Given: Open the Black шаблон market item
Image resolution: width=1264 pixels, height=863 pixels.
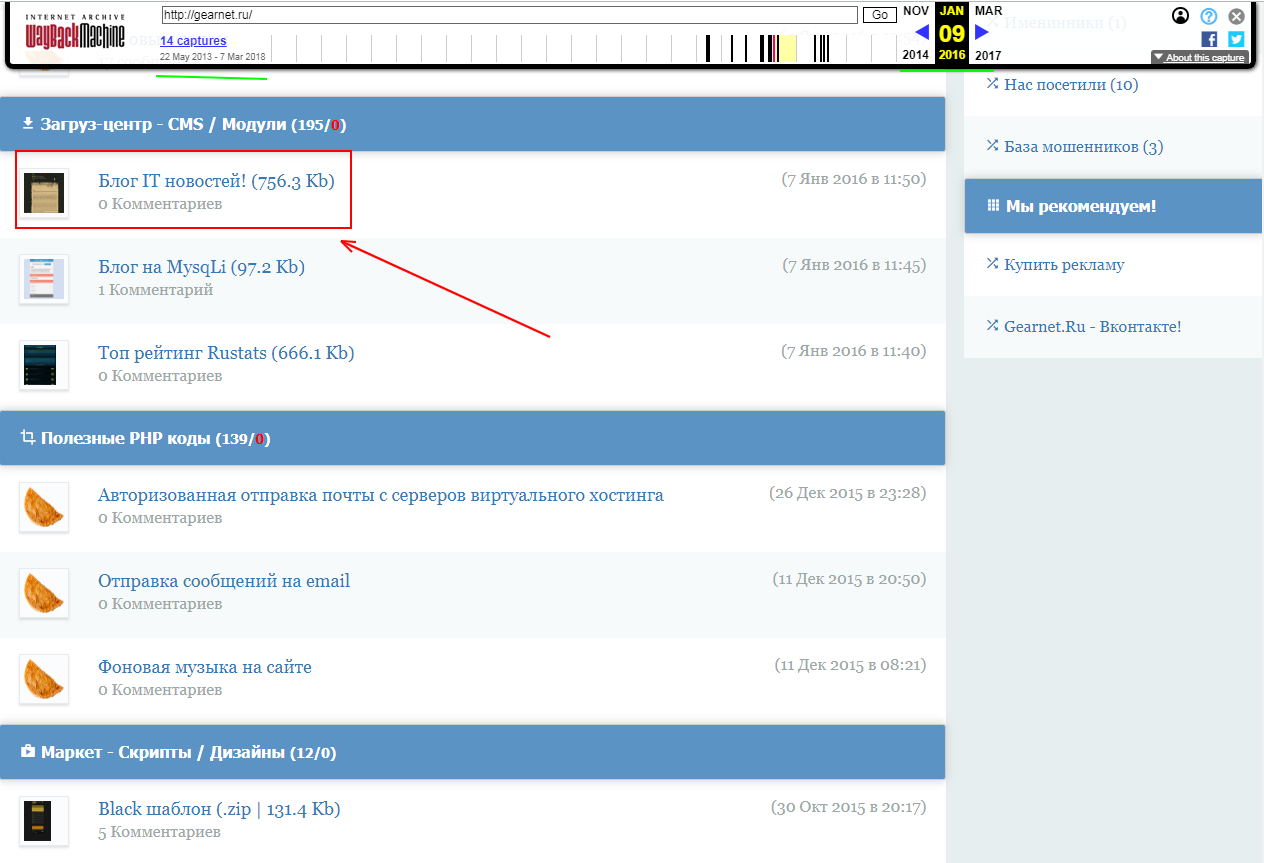Looking at the screenshot, I should tap(219, 809).
